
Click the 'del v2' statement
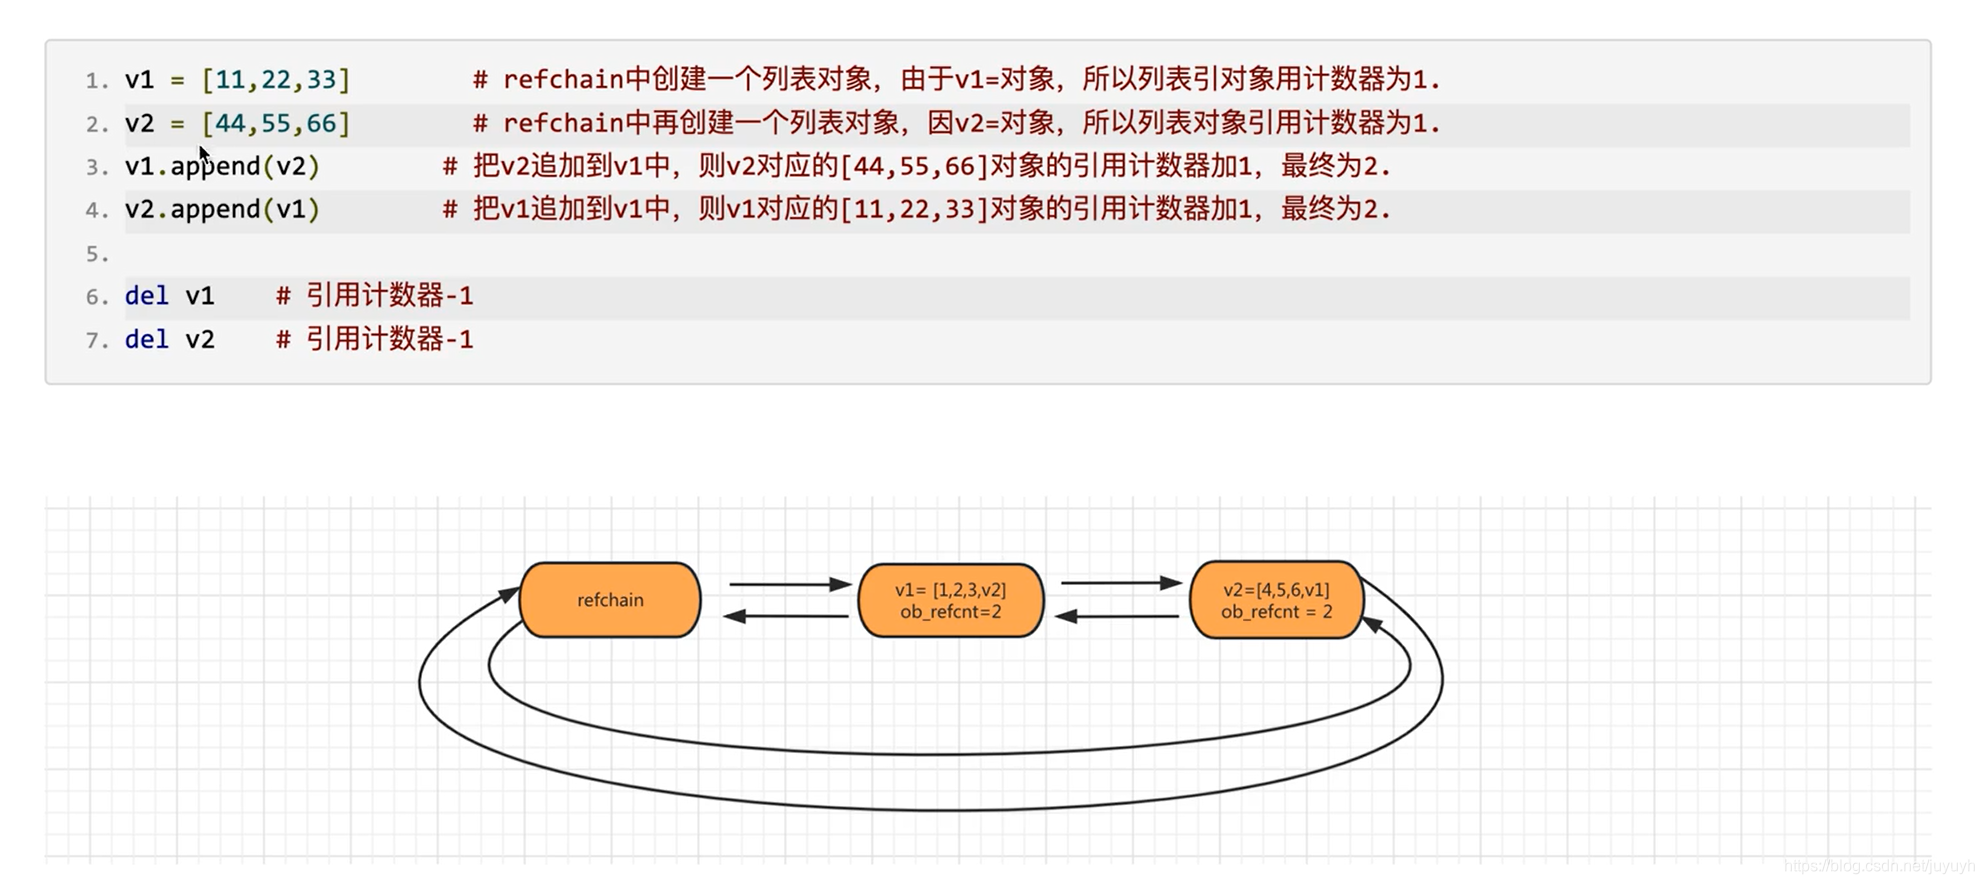point(170,339)
